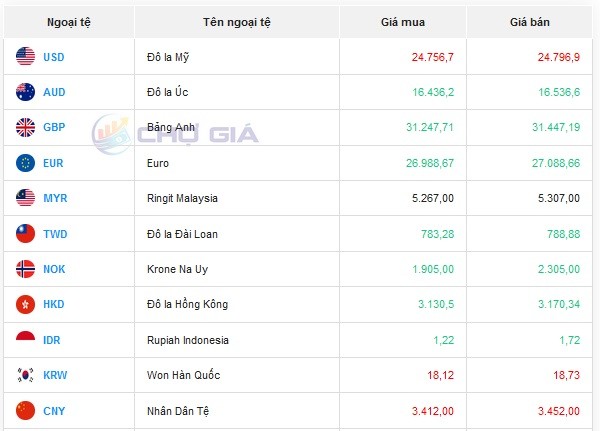
Task: Click the Australian flag icon
Action: (26, 92)
